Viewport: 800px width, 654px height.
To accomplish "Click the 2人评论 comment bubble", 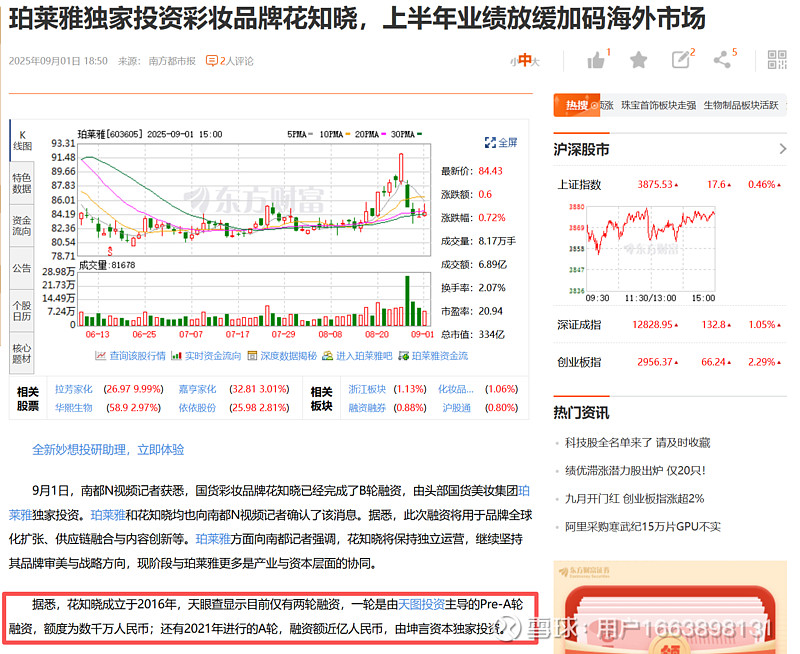I will click(230, 61).
